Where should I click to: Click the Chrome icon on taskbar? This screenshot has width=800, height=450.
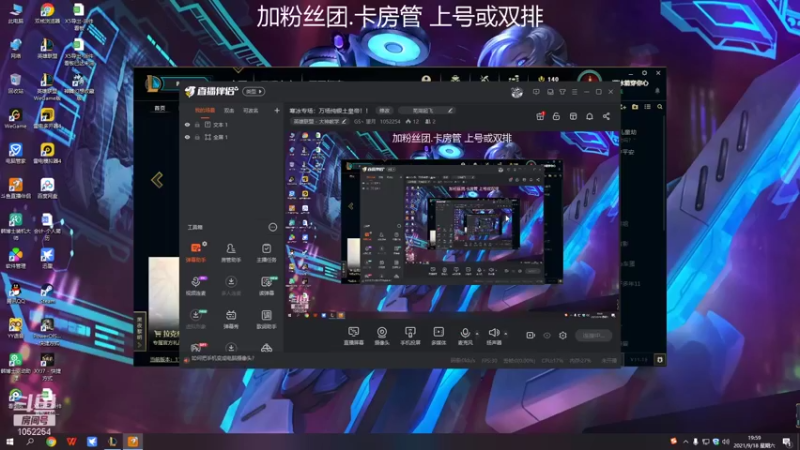[51, 441]
